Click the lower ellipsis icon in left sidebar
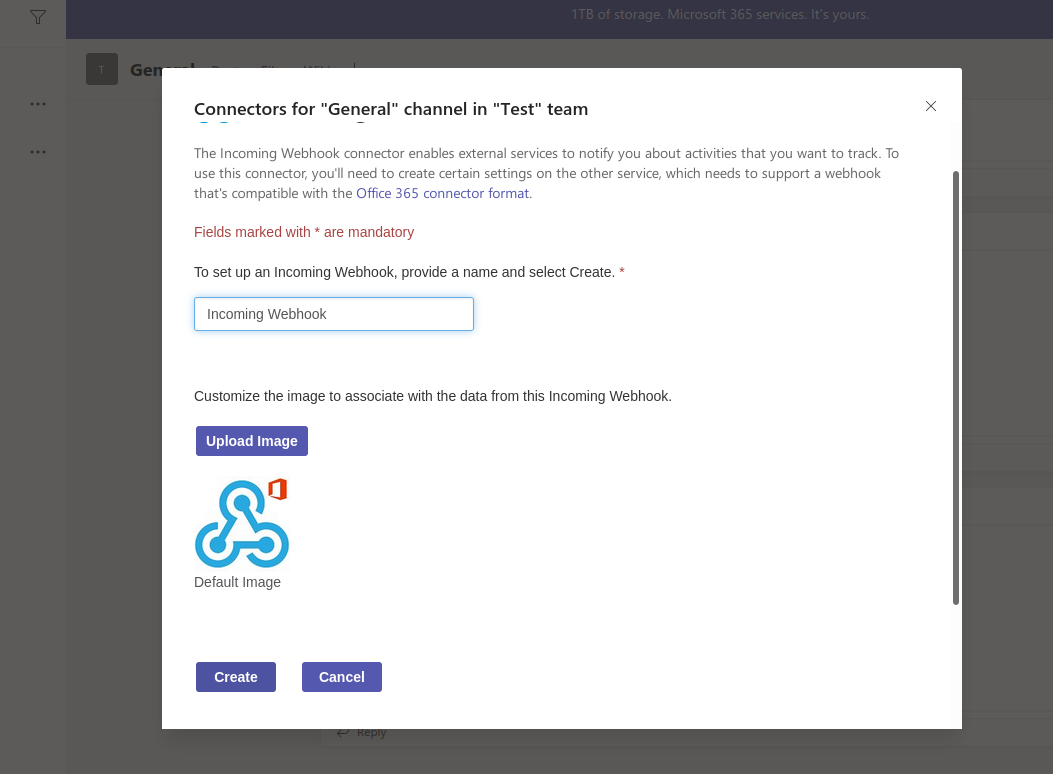Image resolution: width=1053 pixels, height=774 pixels. pyautogui.click(x=38, y=152)
